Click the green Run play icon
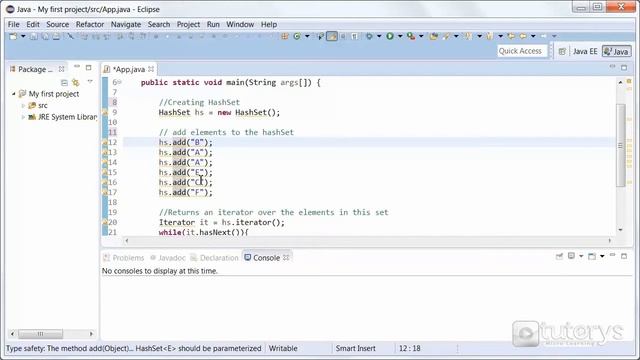Viewport: 640px width, 360px height. coord(390,36)
